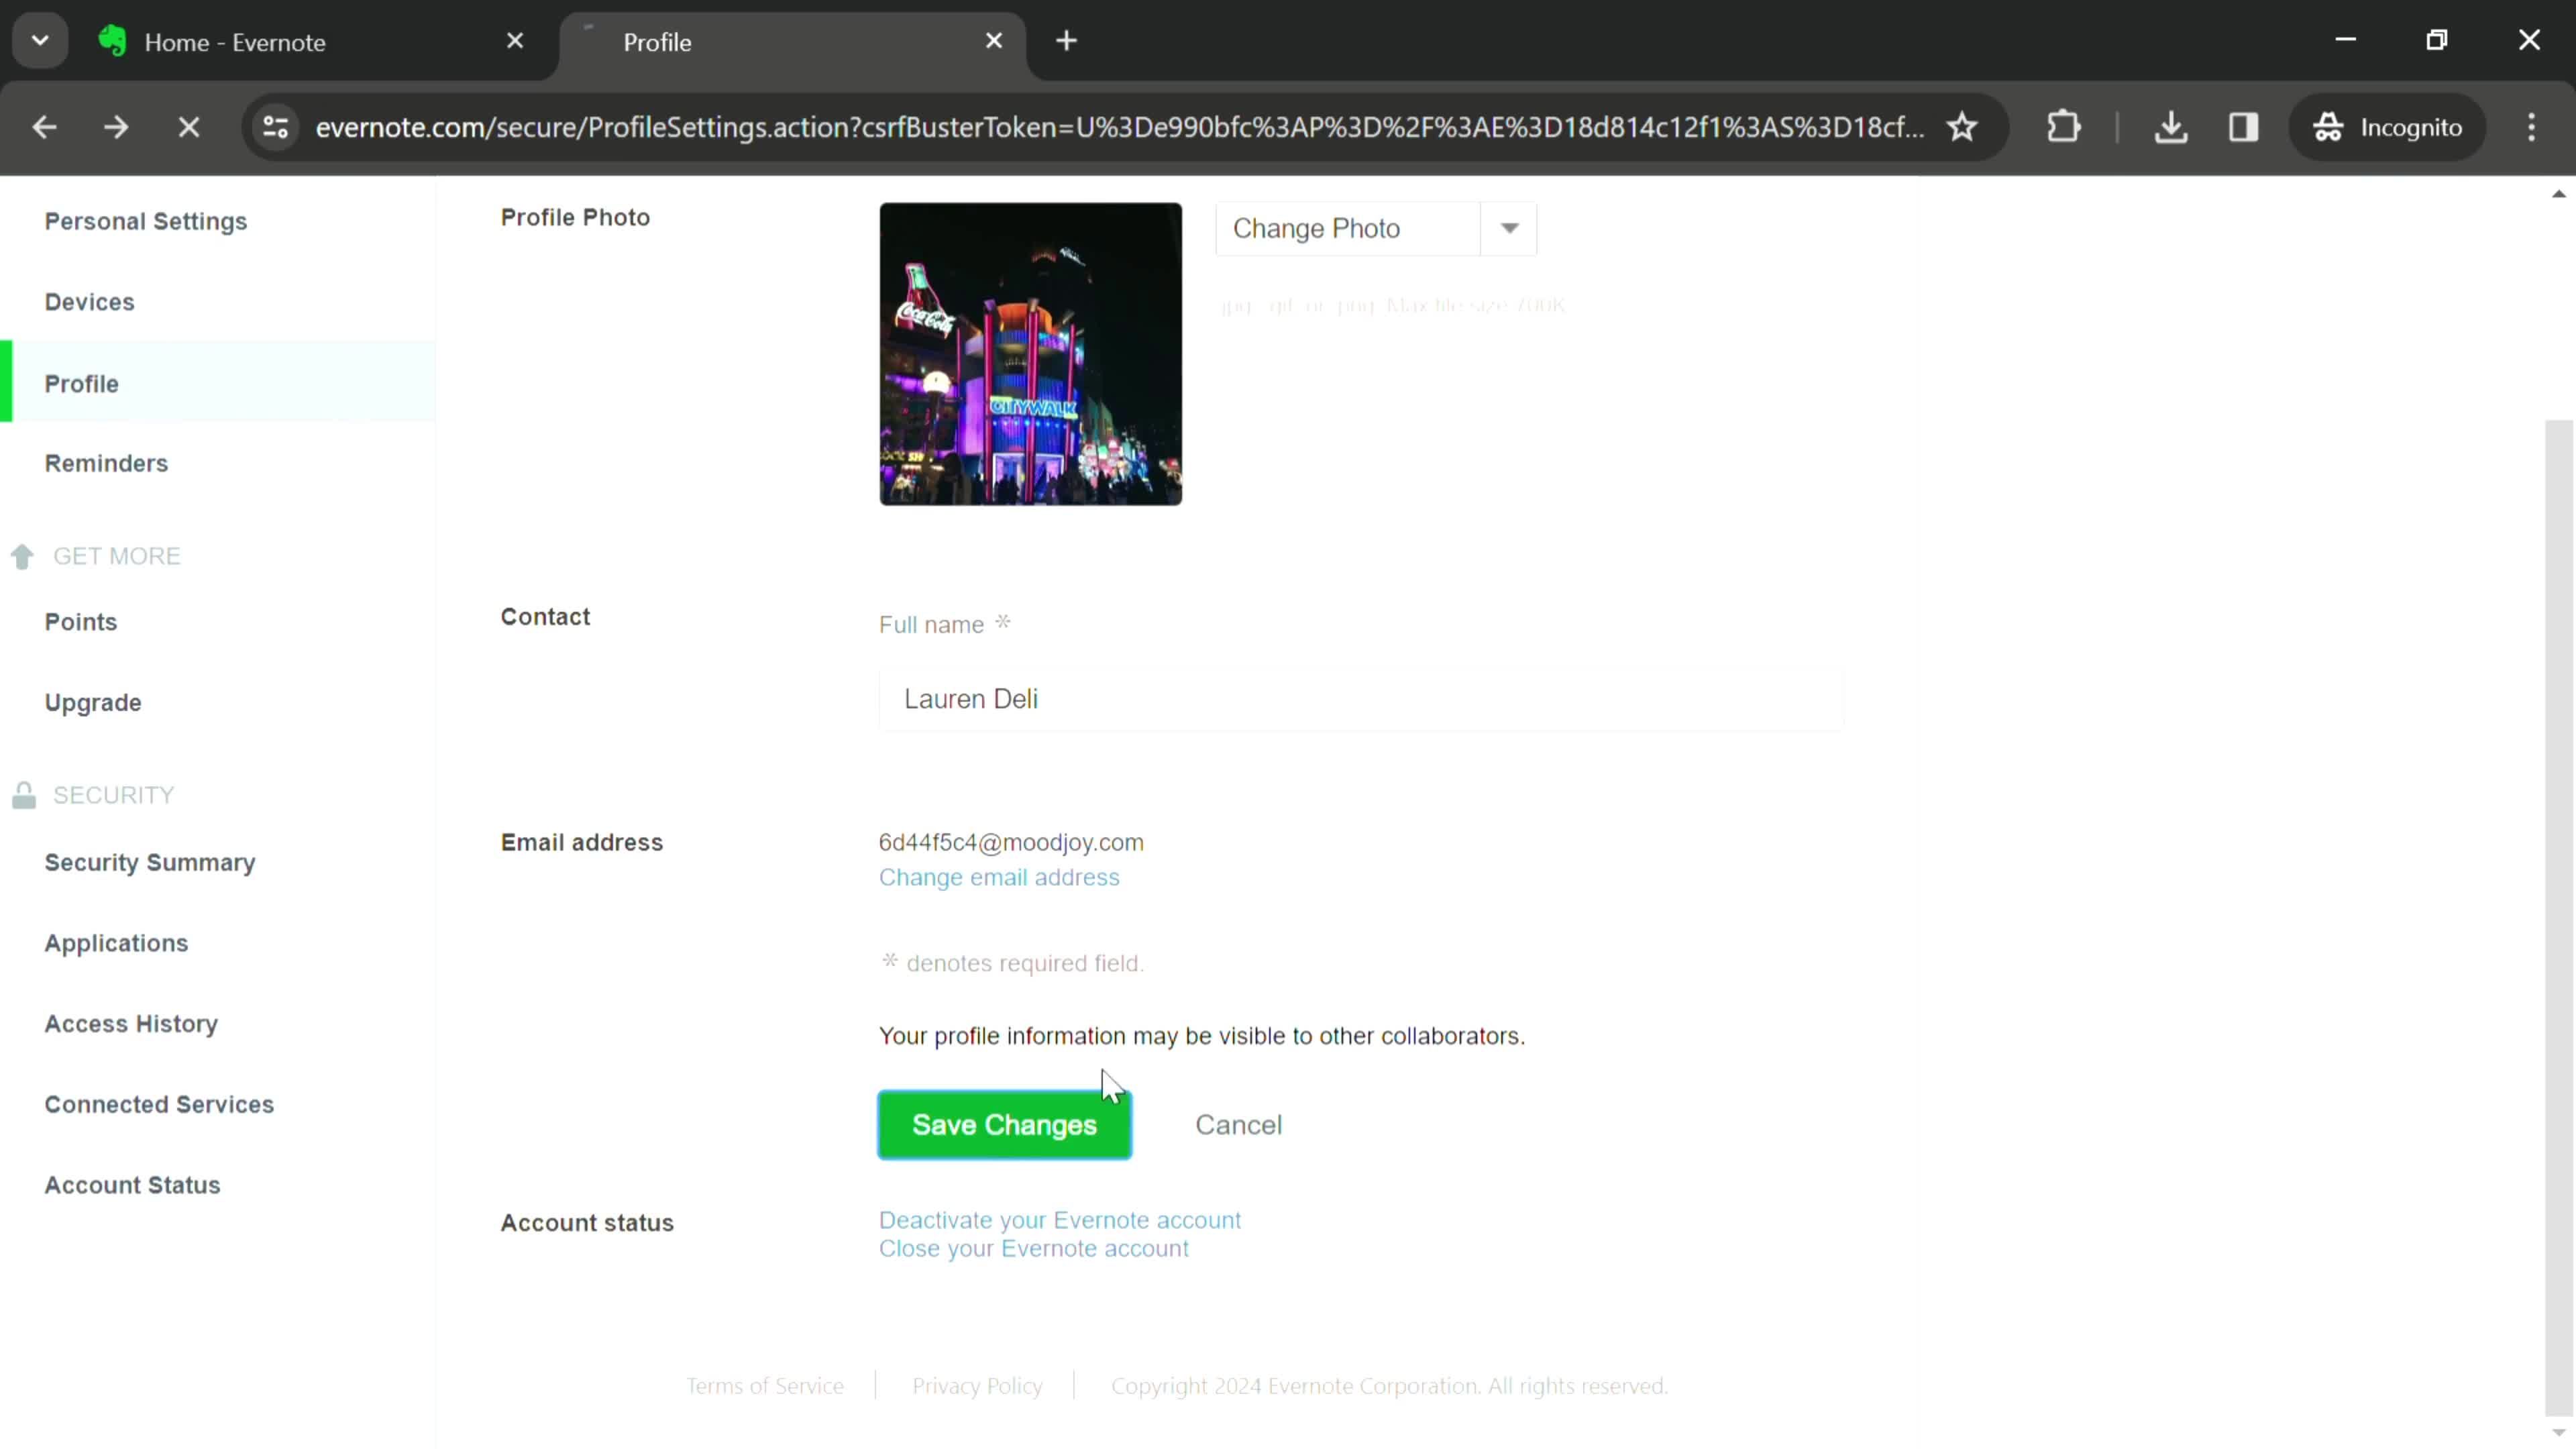Click the Security Summary sidebar icon
Viewport: 2576px width, 1449px height.
pos(150,861)
